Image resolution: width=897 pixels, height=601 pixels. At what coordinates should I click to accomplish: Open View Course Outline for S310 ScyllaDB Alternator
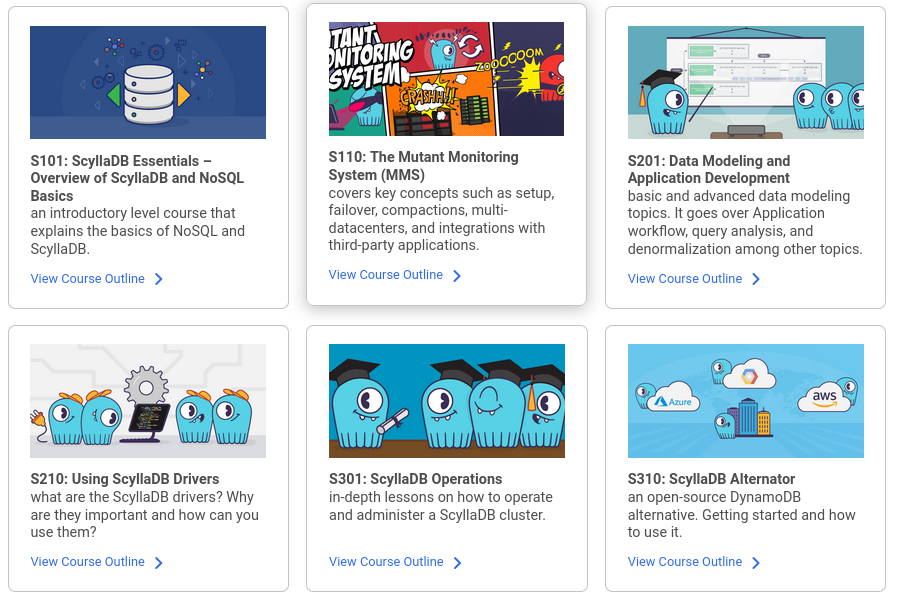click(x=685, y=562)
